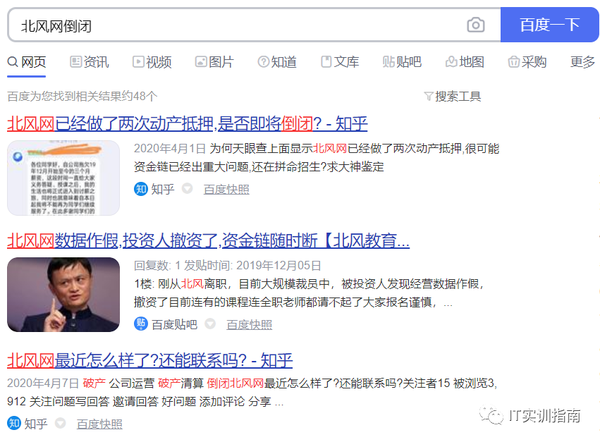
Task: Open the 贴吧 tab
Action: pyautogui.click(x=402, y=62)
